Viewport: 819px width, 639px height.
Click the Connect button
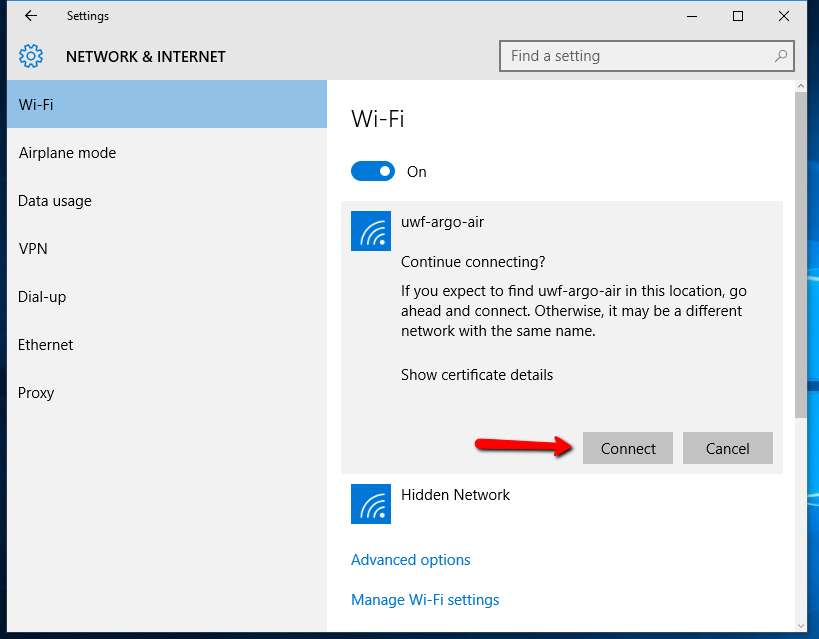[628, 448]
